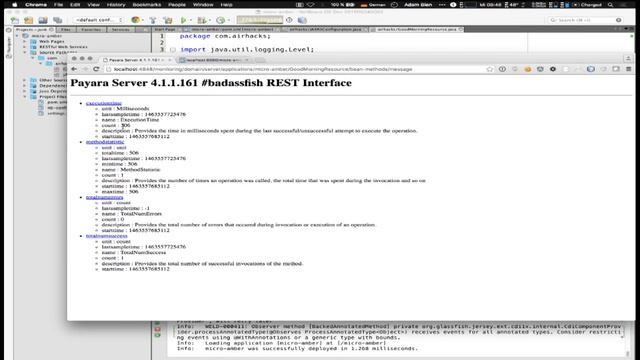Select Web Pages folder in project tree

coord(51,42)
